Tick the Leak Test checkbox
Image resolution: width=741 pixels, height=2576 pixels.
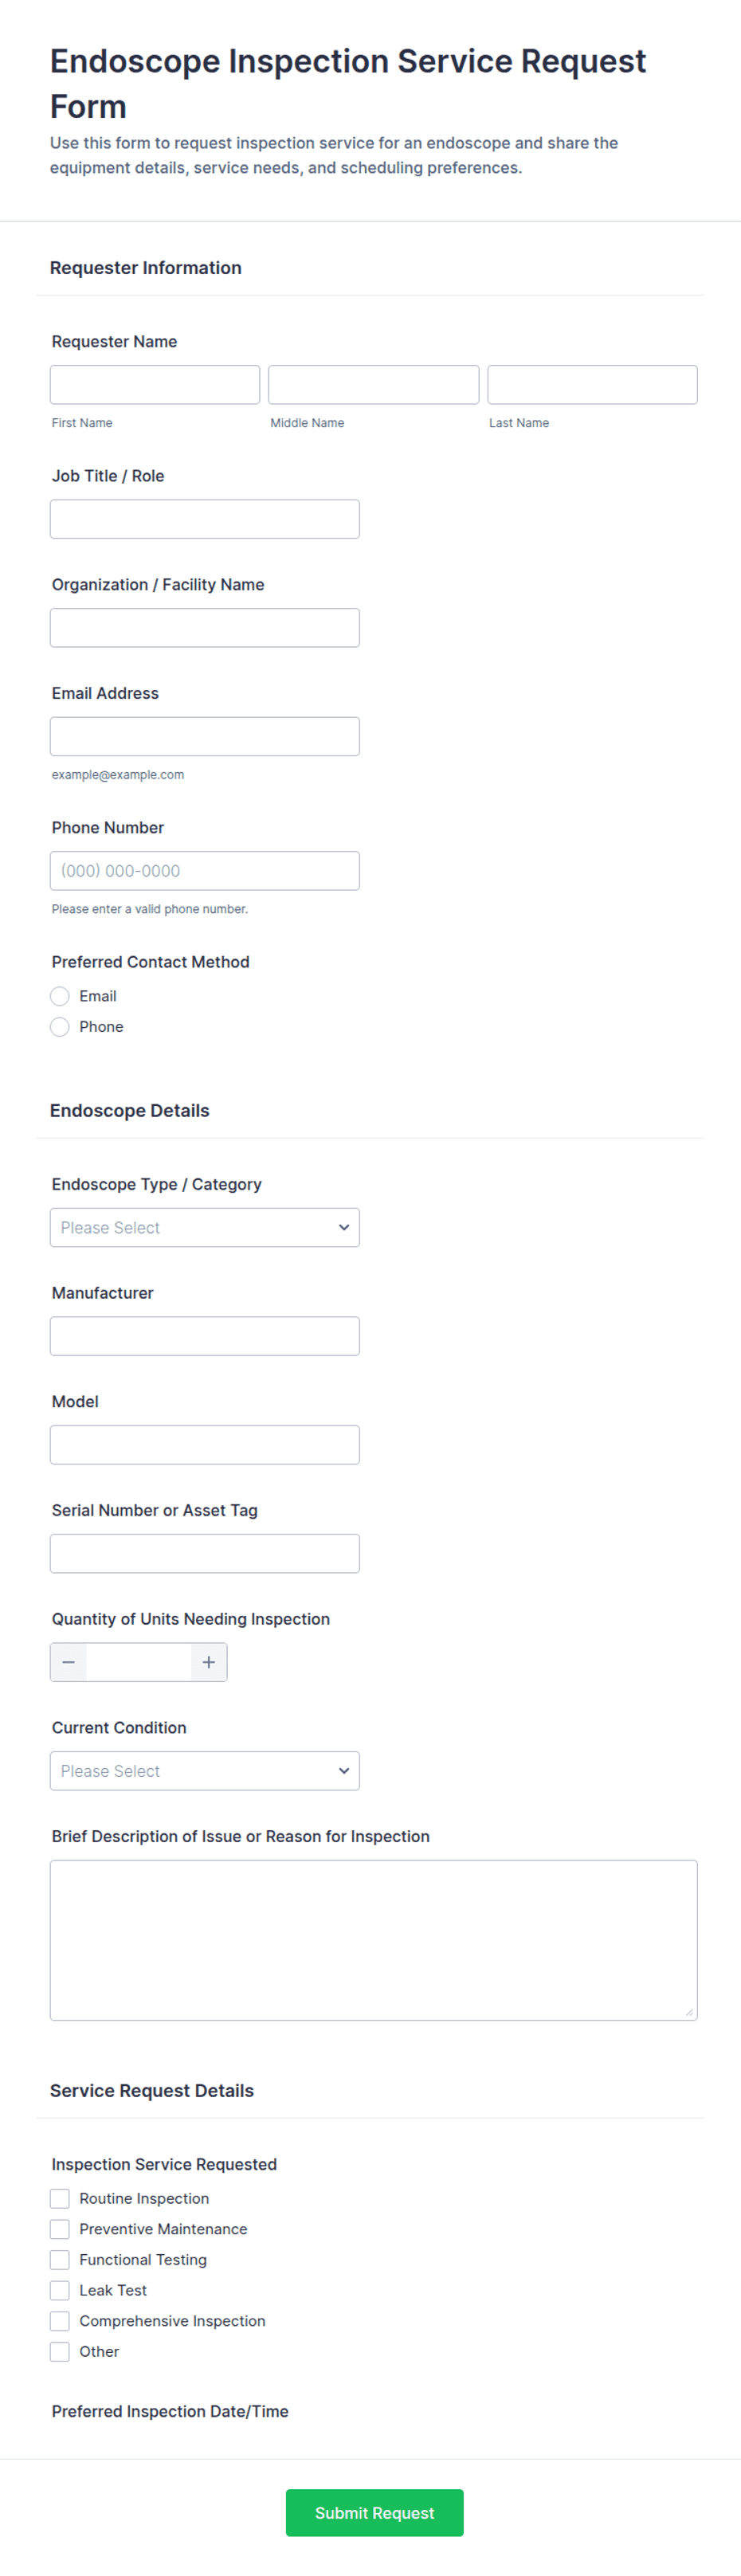(60, 2290)
